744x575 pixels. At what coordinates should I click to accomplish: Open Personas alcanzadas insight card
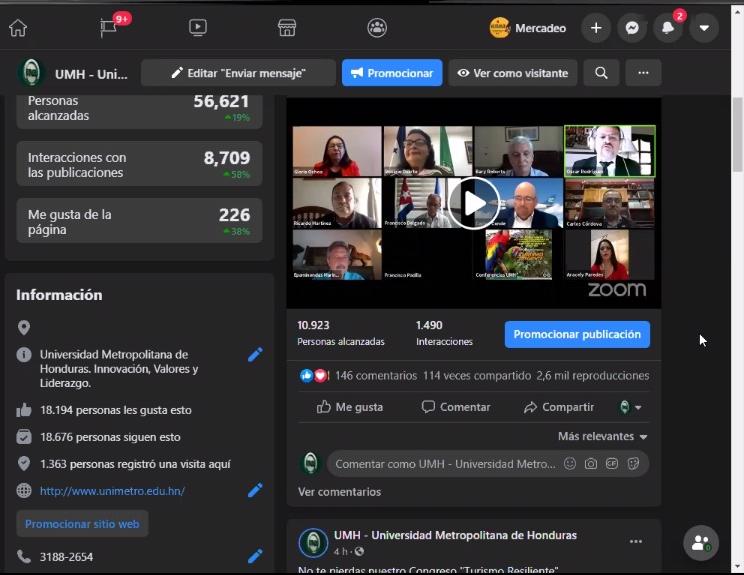click(139, 111)
